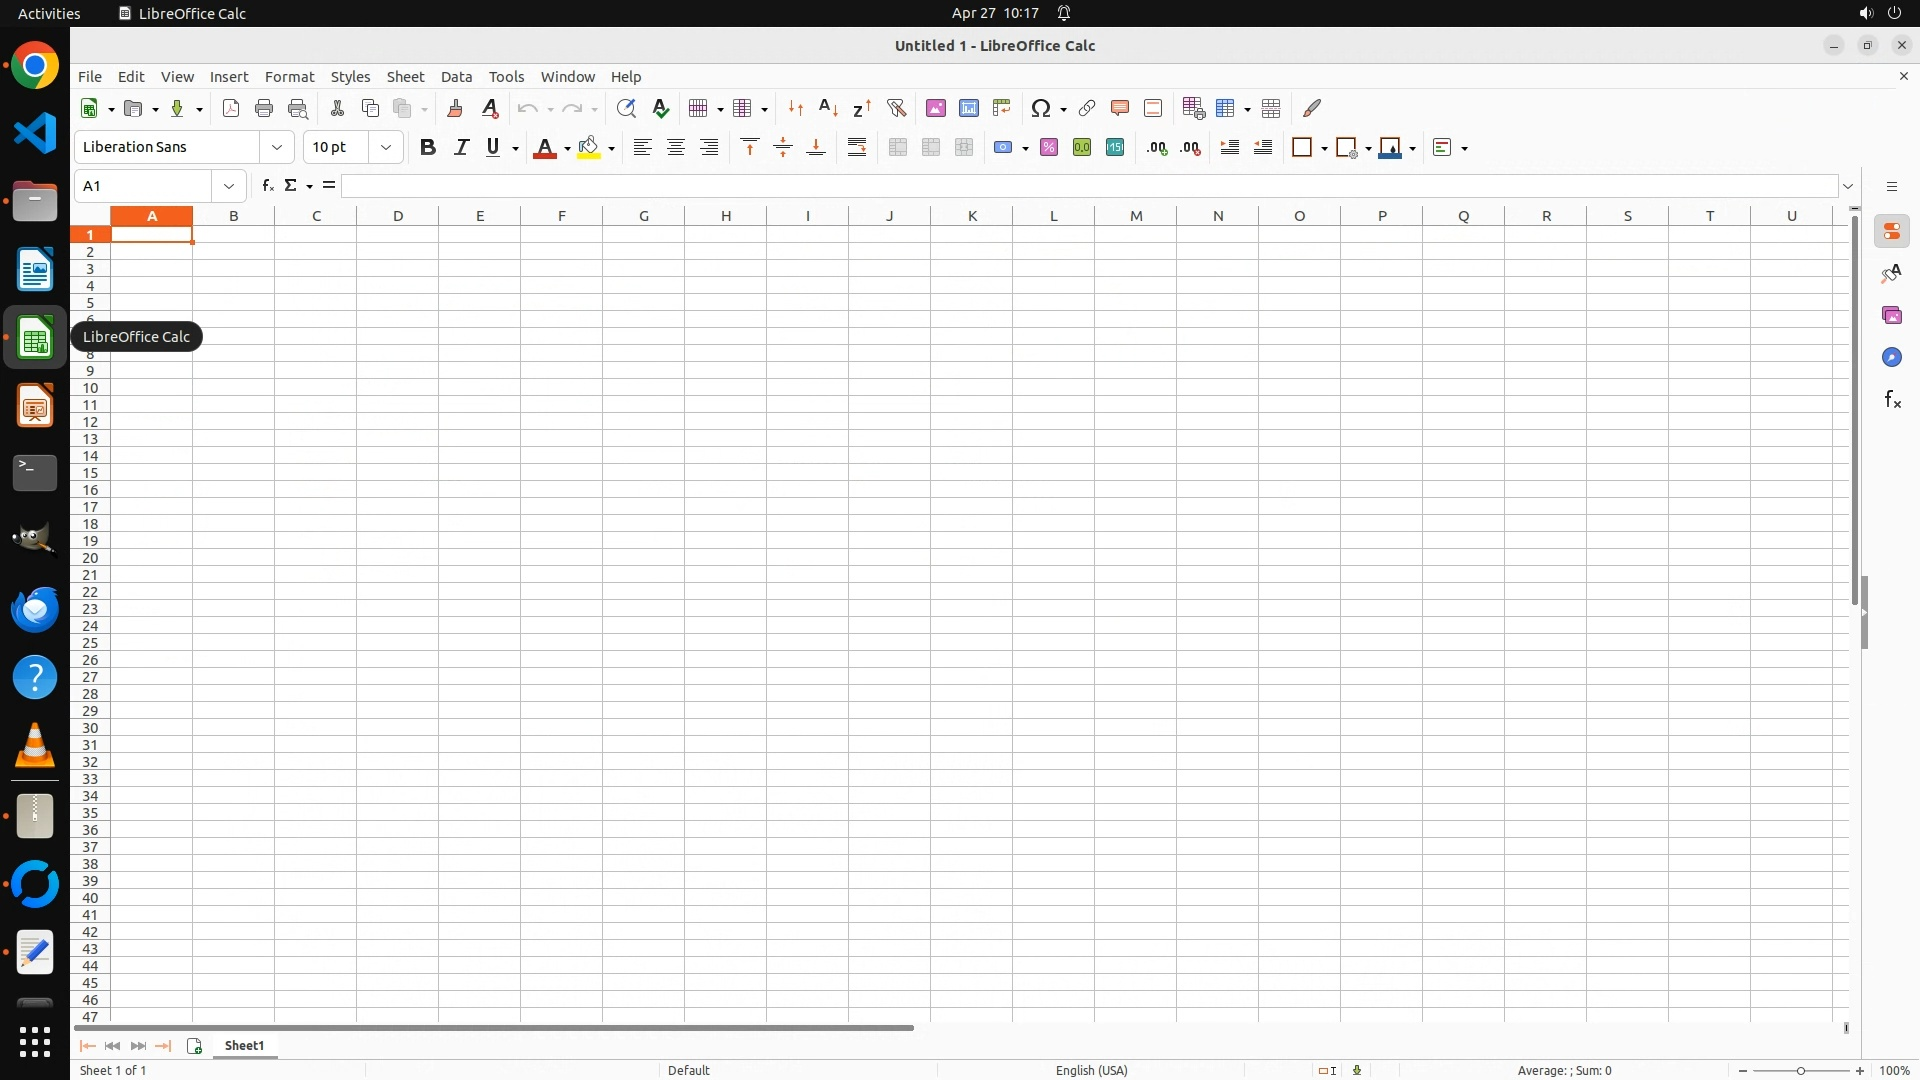Viewport: 1920px width, 1080px height.
Task: Click the column H header
Action: click(725, 215)
